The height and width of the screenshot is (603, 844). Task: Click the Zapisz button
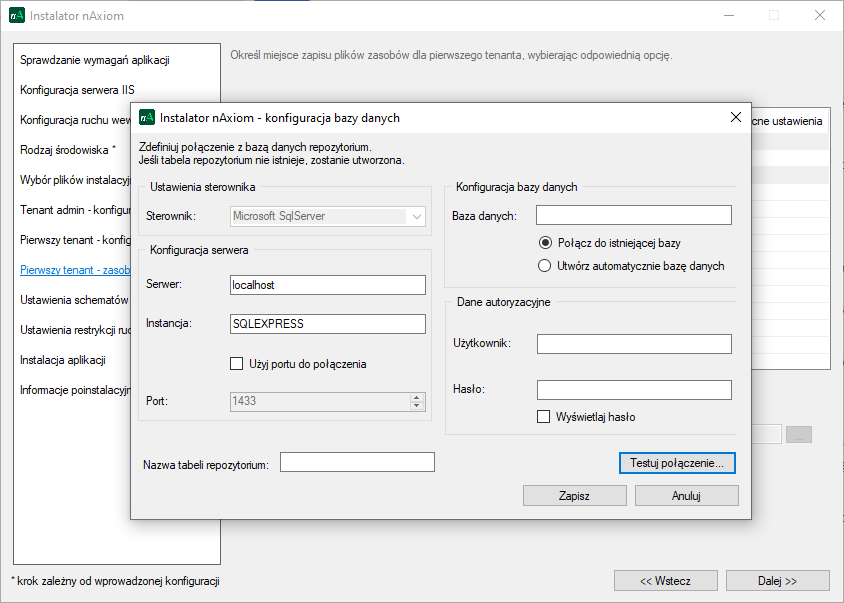(x=574, y=496)
